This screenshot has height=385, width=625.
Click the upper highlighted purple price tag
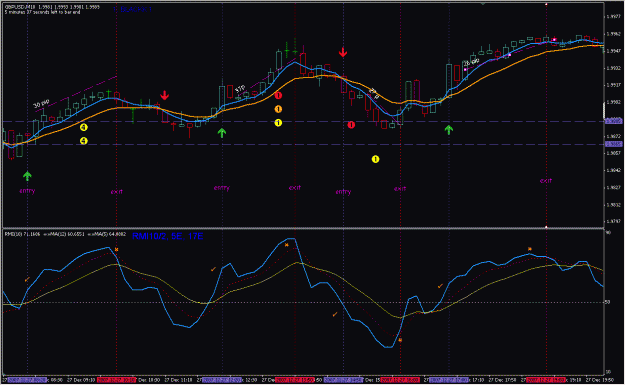(x=613, y=121)
